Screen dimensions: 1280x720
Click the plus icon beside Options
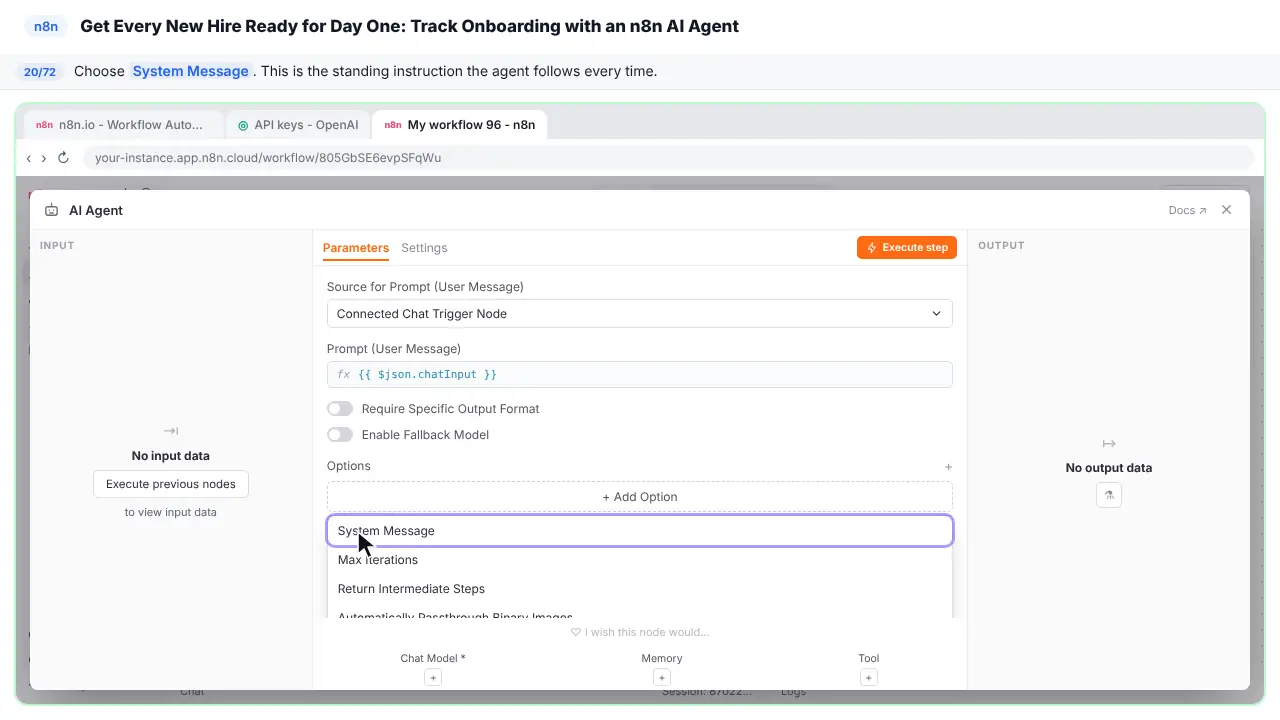click(948, 467)
